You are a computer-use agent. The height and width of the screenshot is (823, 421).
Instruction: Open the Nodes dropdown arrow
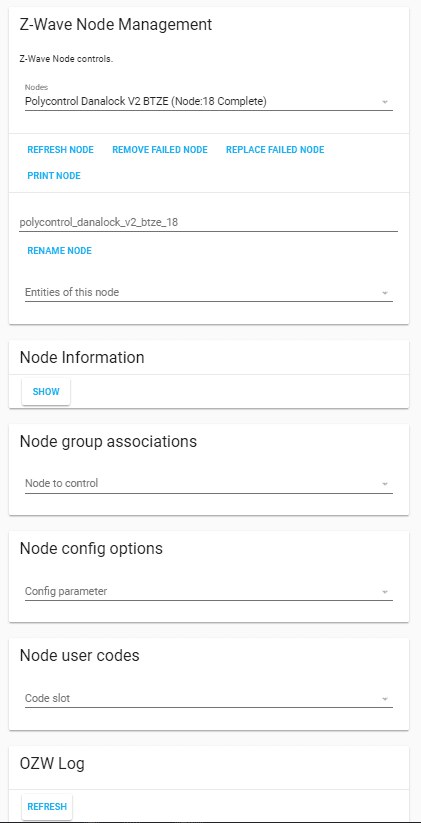(385, 102)
